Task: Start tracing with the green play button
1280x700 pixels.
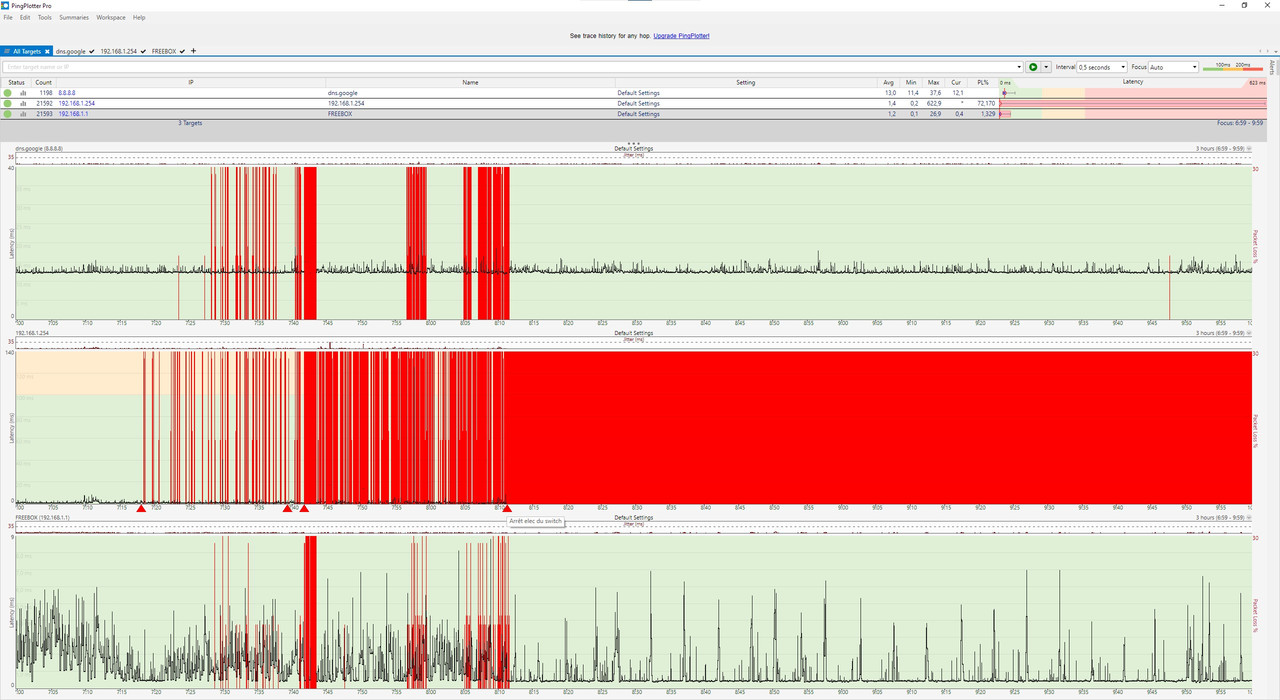Action: (x=1033, y=67)
